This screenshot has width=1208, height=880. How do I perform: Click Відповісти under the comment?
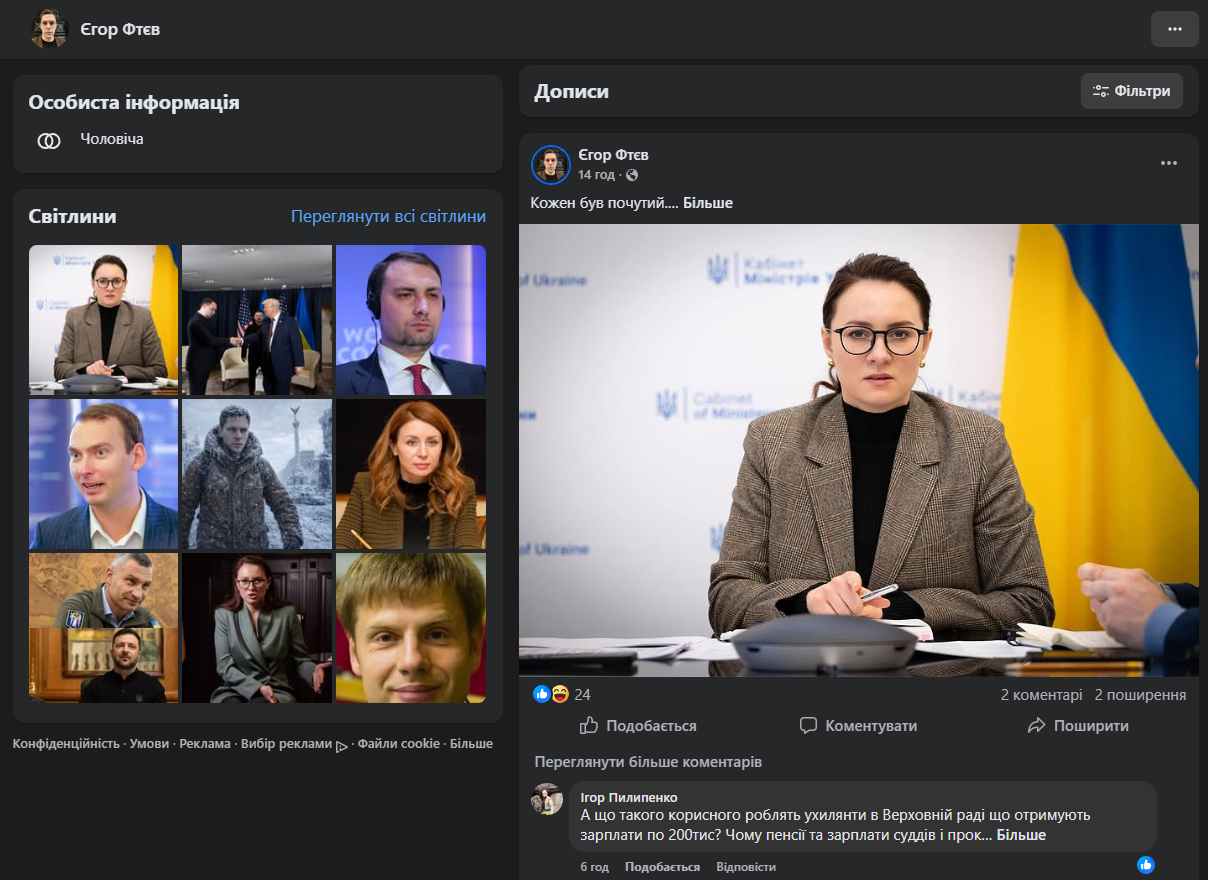(746, 867)
